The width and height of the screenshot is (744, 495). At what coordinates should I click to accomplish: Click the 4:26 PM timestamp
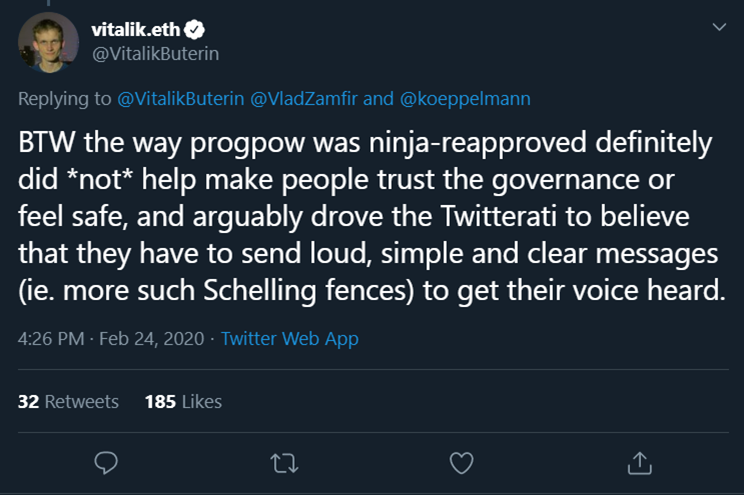[x=51, y=339]
